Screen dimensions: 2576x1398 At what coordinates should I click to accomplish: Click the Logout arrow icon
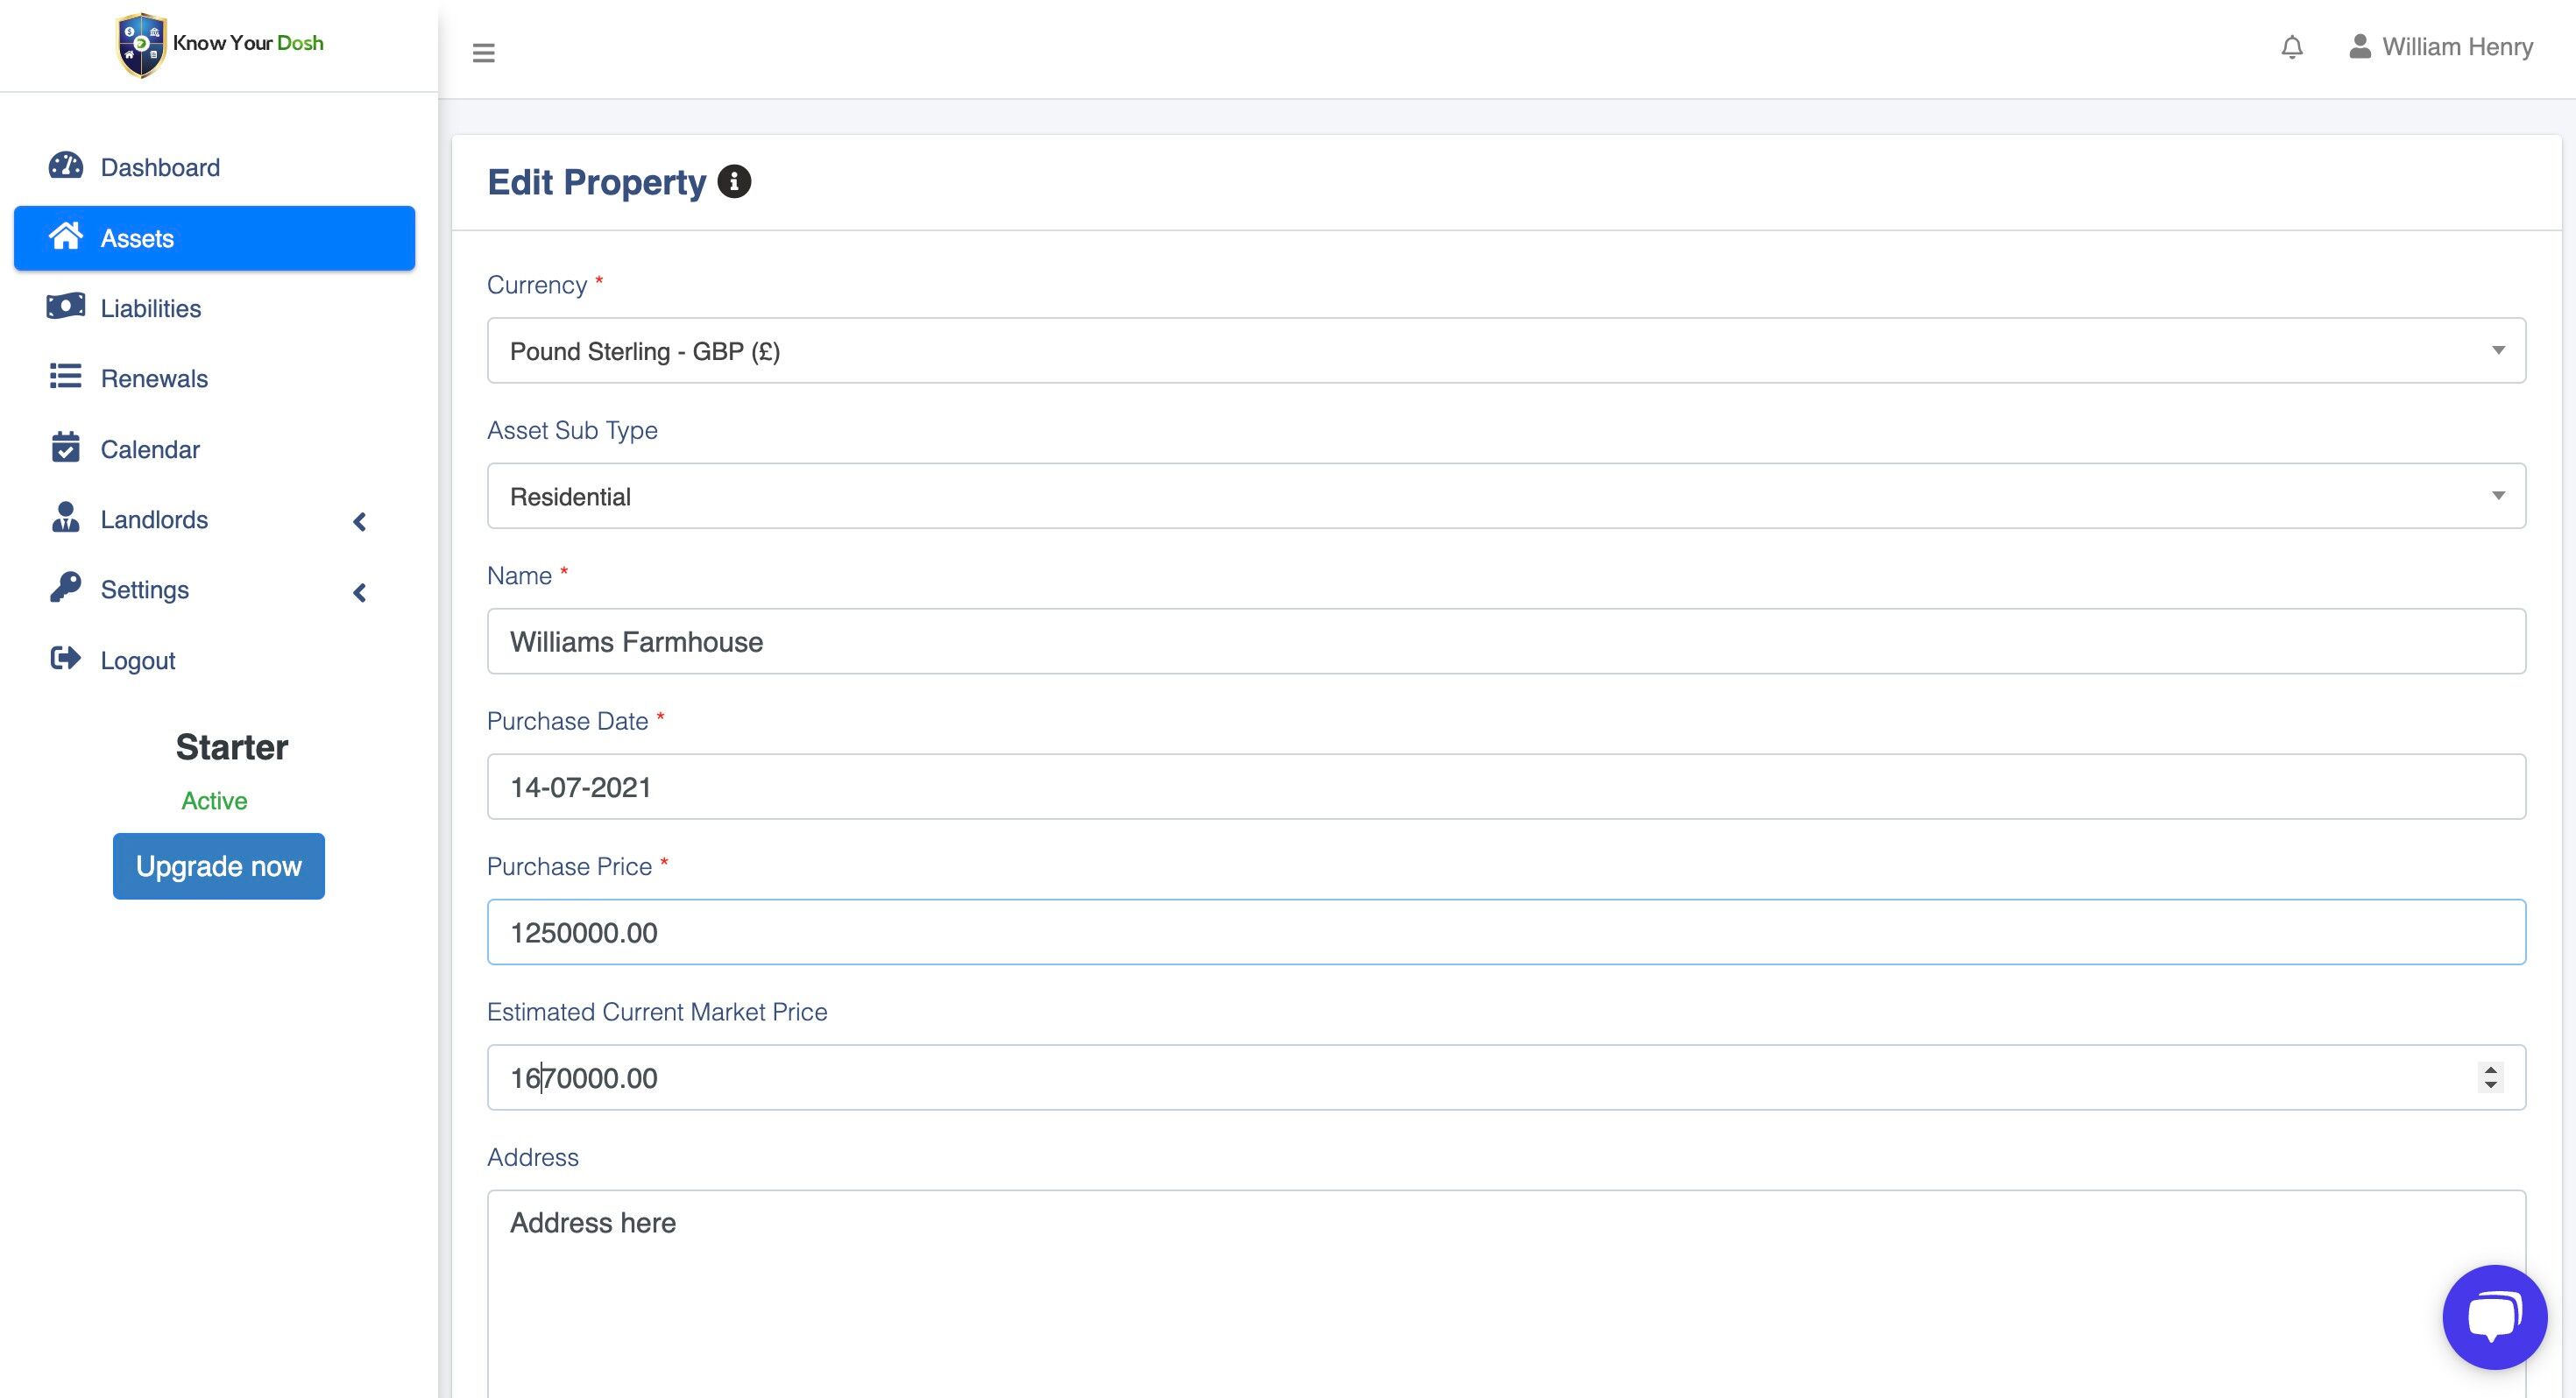66,659
